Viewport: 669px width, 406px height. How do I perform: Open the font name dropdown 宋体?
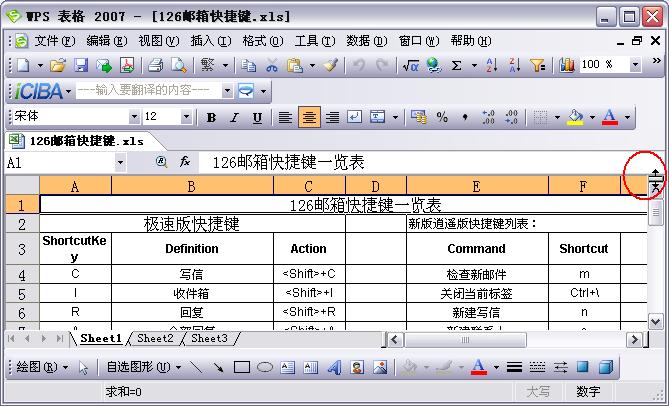coord(134,116)
